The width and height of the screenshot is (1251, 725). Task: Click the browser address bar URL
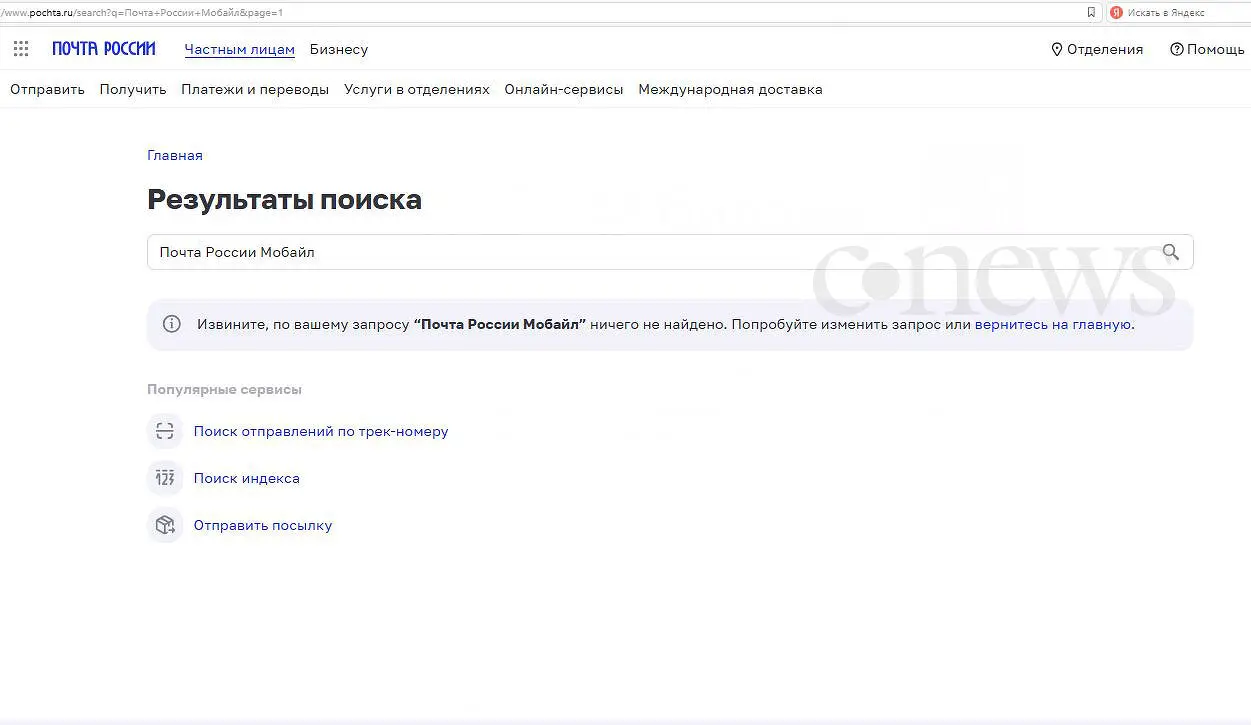(142, 13)
